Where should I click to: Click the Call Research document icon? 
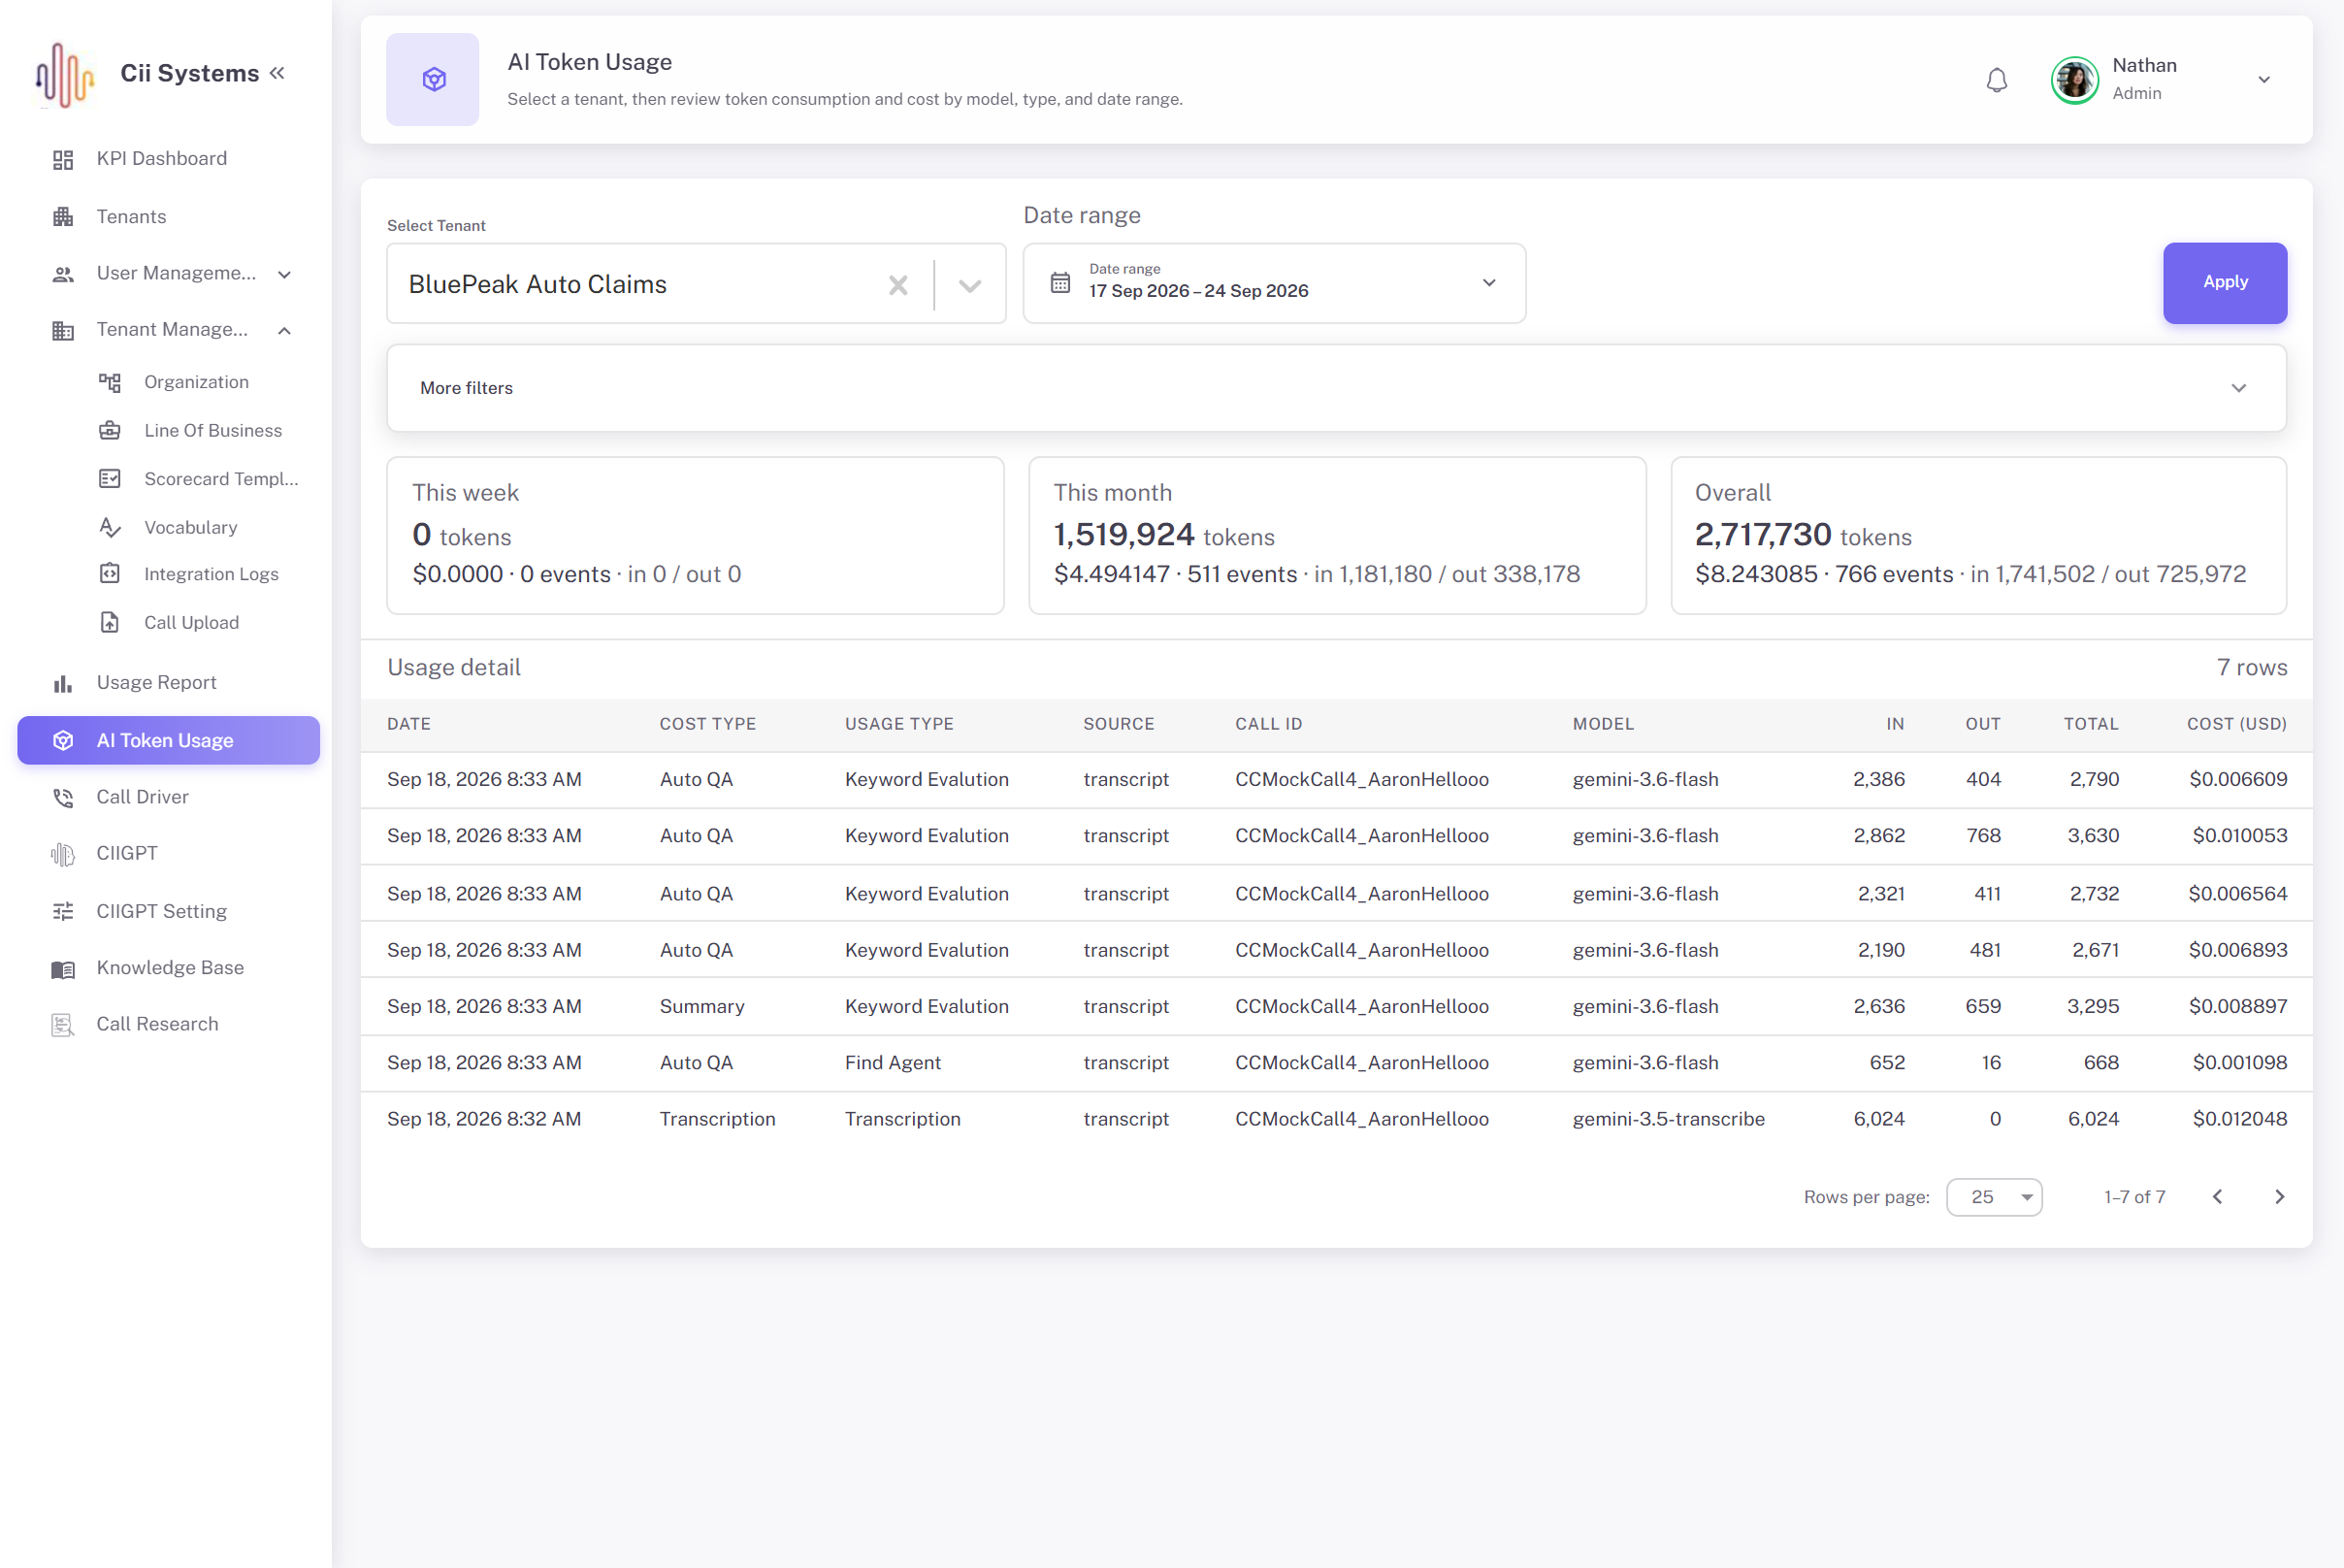click(x=63, y=1025)
